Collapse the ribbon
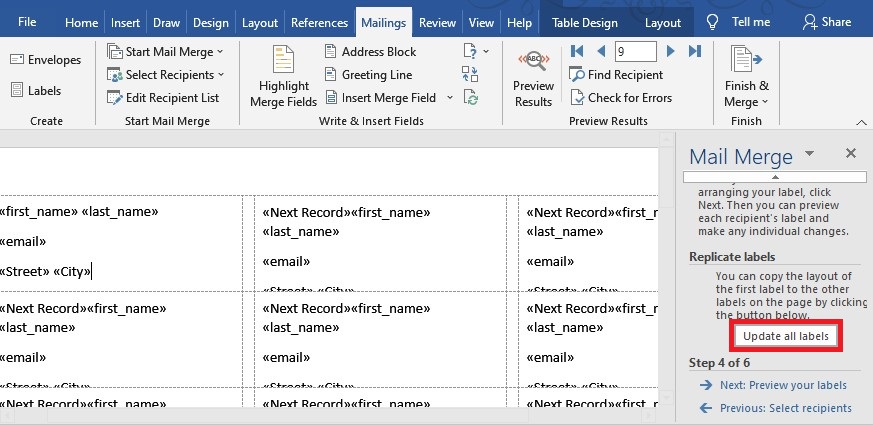Image resolution: width=873 pixels, height=425 pixels. click(861, 123)
